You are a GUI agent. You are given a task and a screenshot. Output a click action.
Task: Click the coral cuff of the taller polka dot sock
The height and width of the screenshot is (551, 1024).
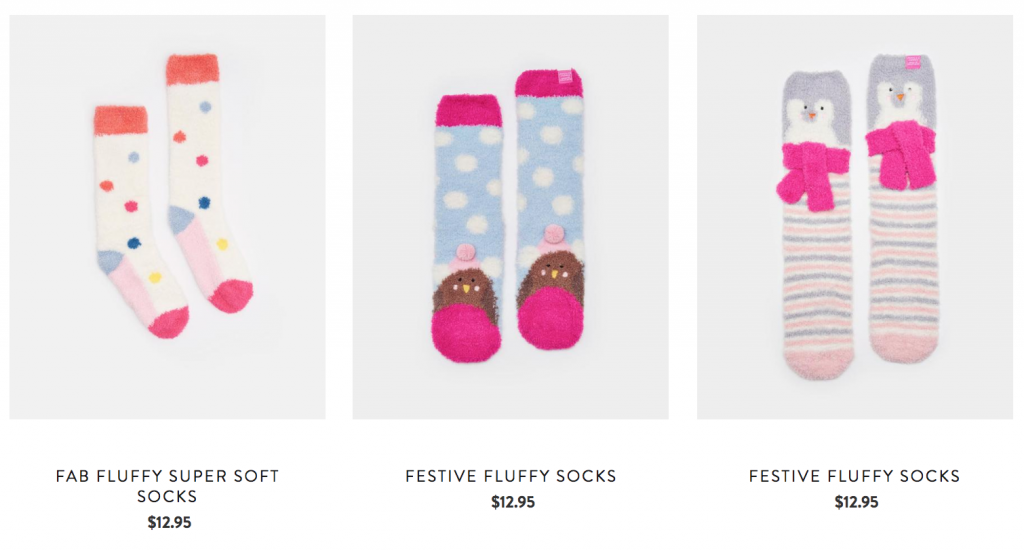point(192,69)
